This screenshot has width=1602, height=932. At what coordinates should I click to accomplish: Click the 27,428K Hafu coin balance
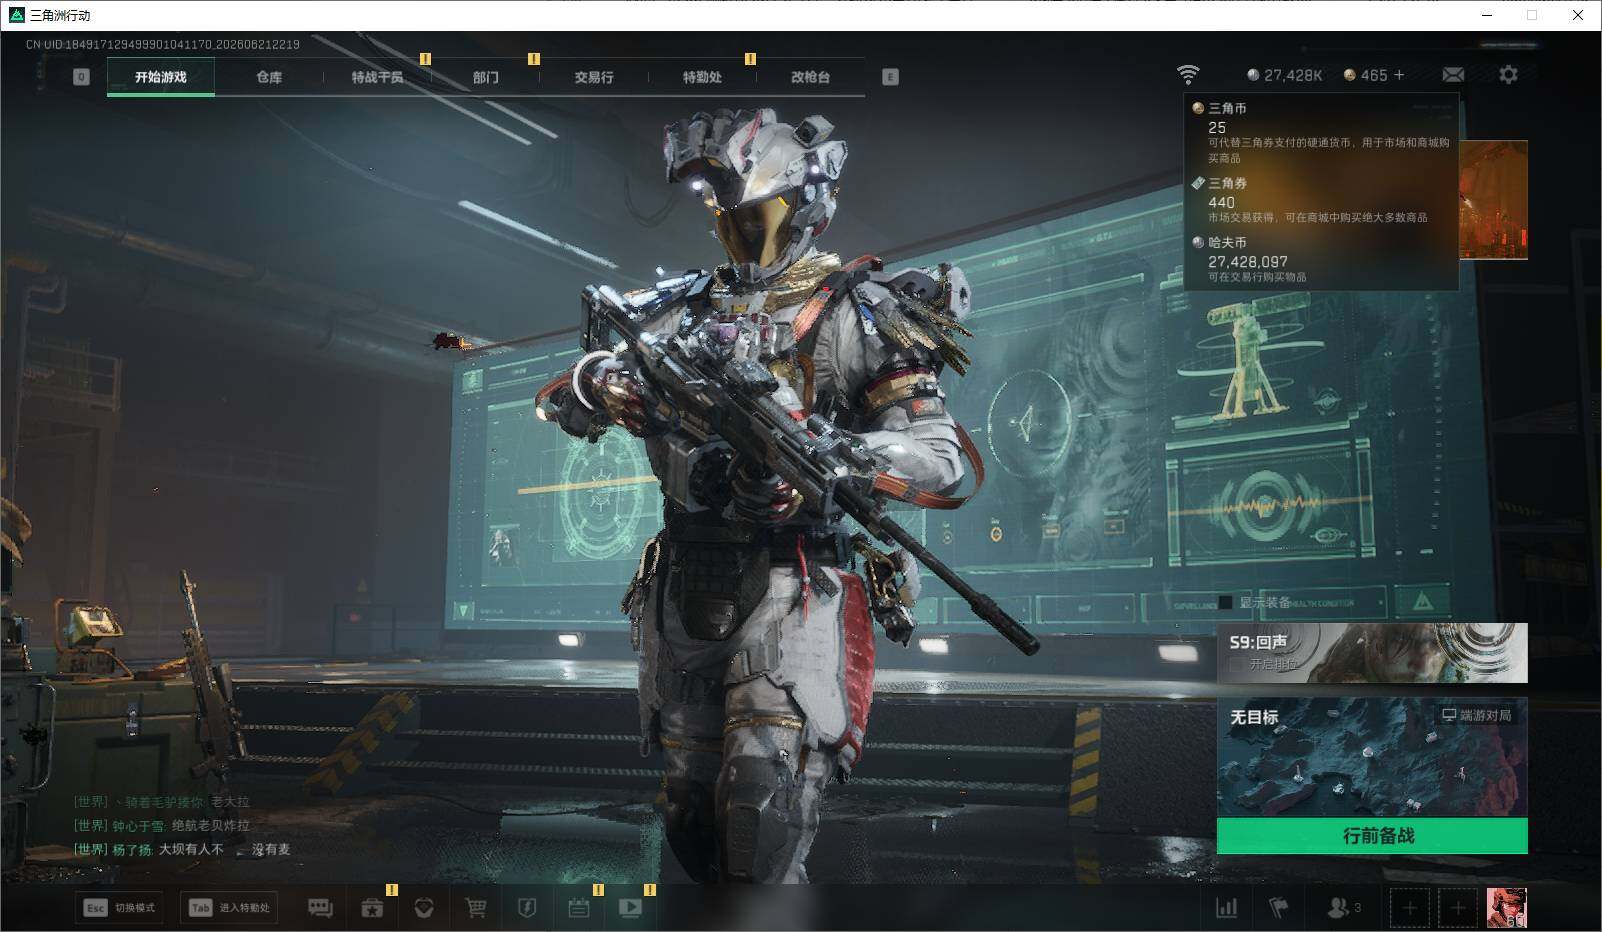1285,75
